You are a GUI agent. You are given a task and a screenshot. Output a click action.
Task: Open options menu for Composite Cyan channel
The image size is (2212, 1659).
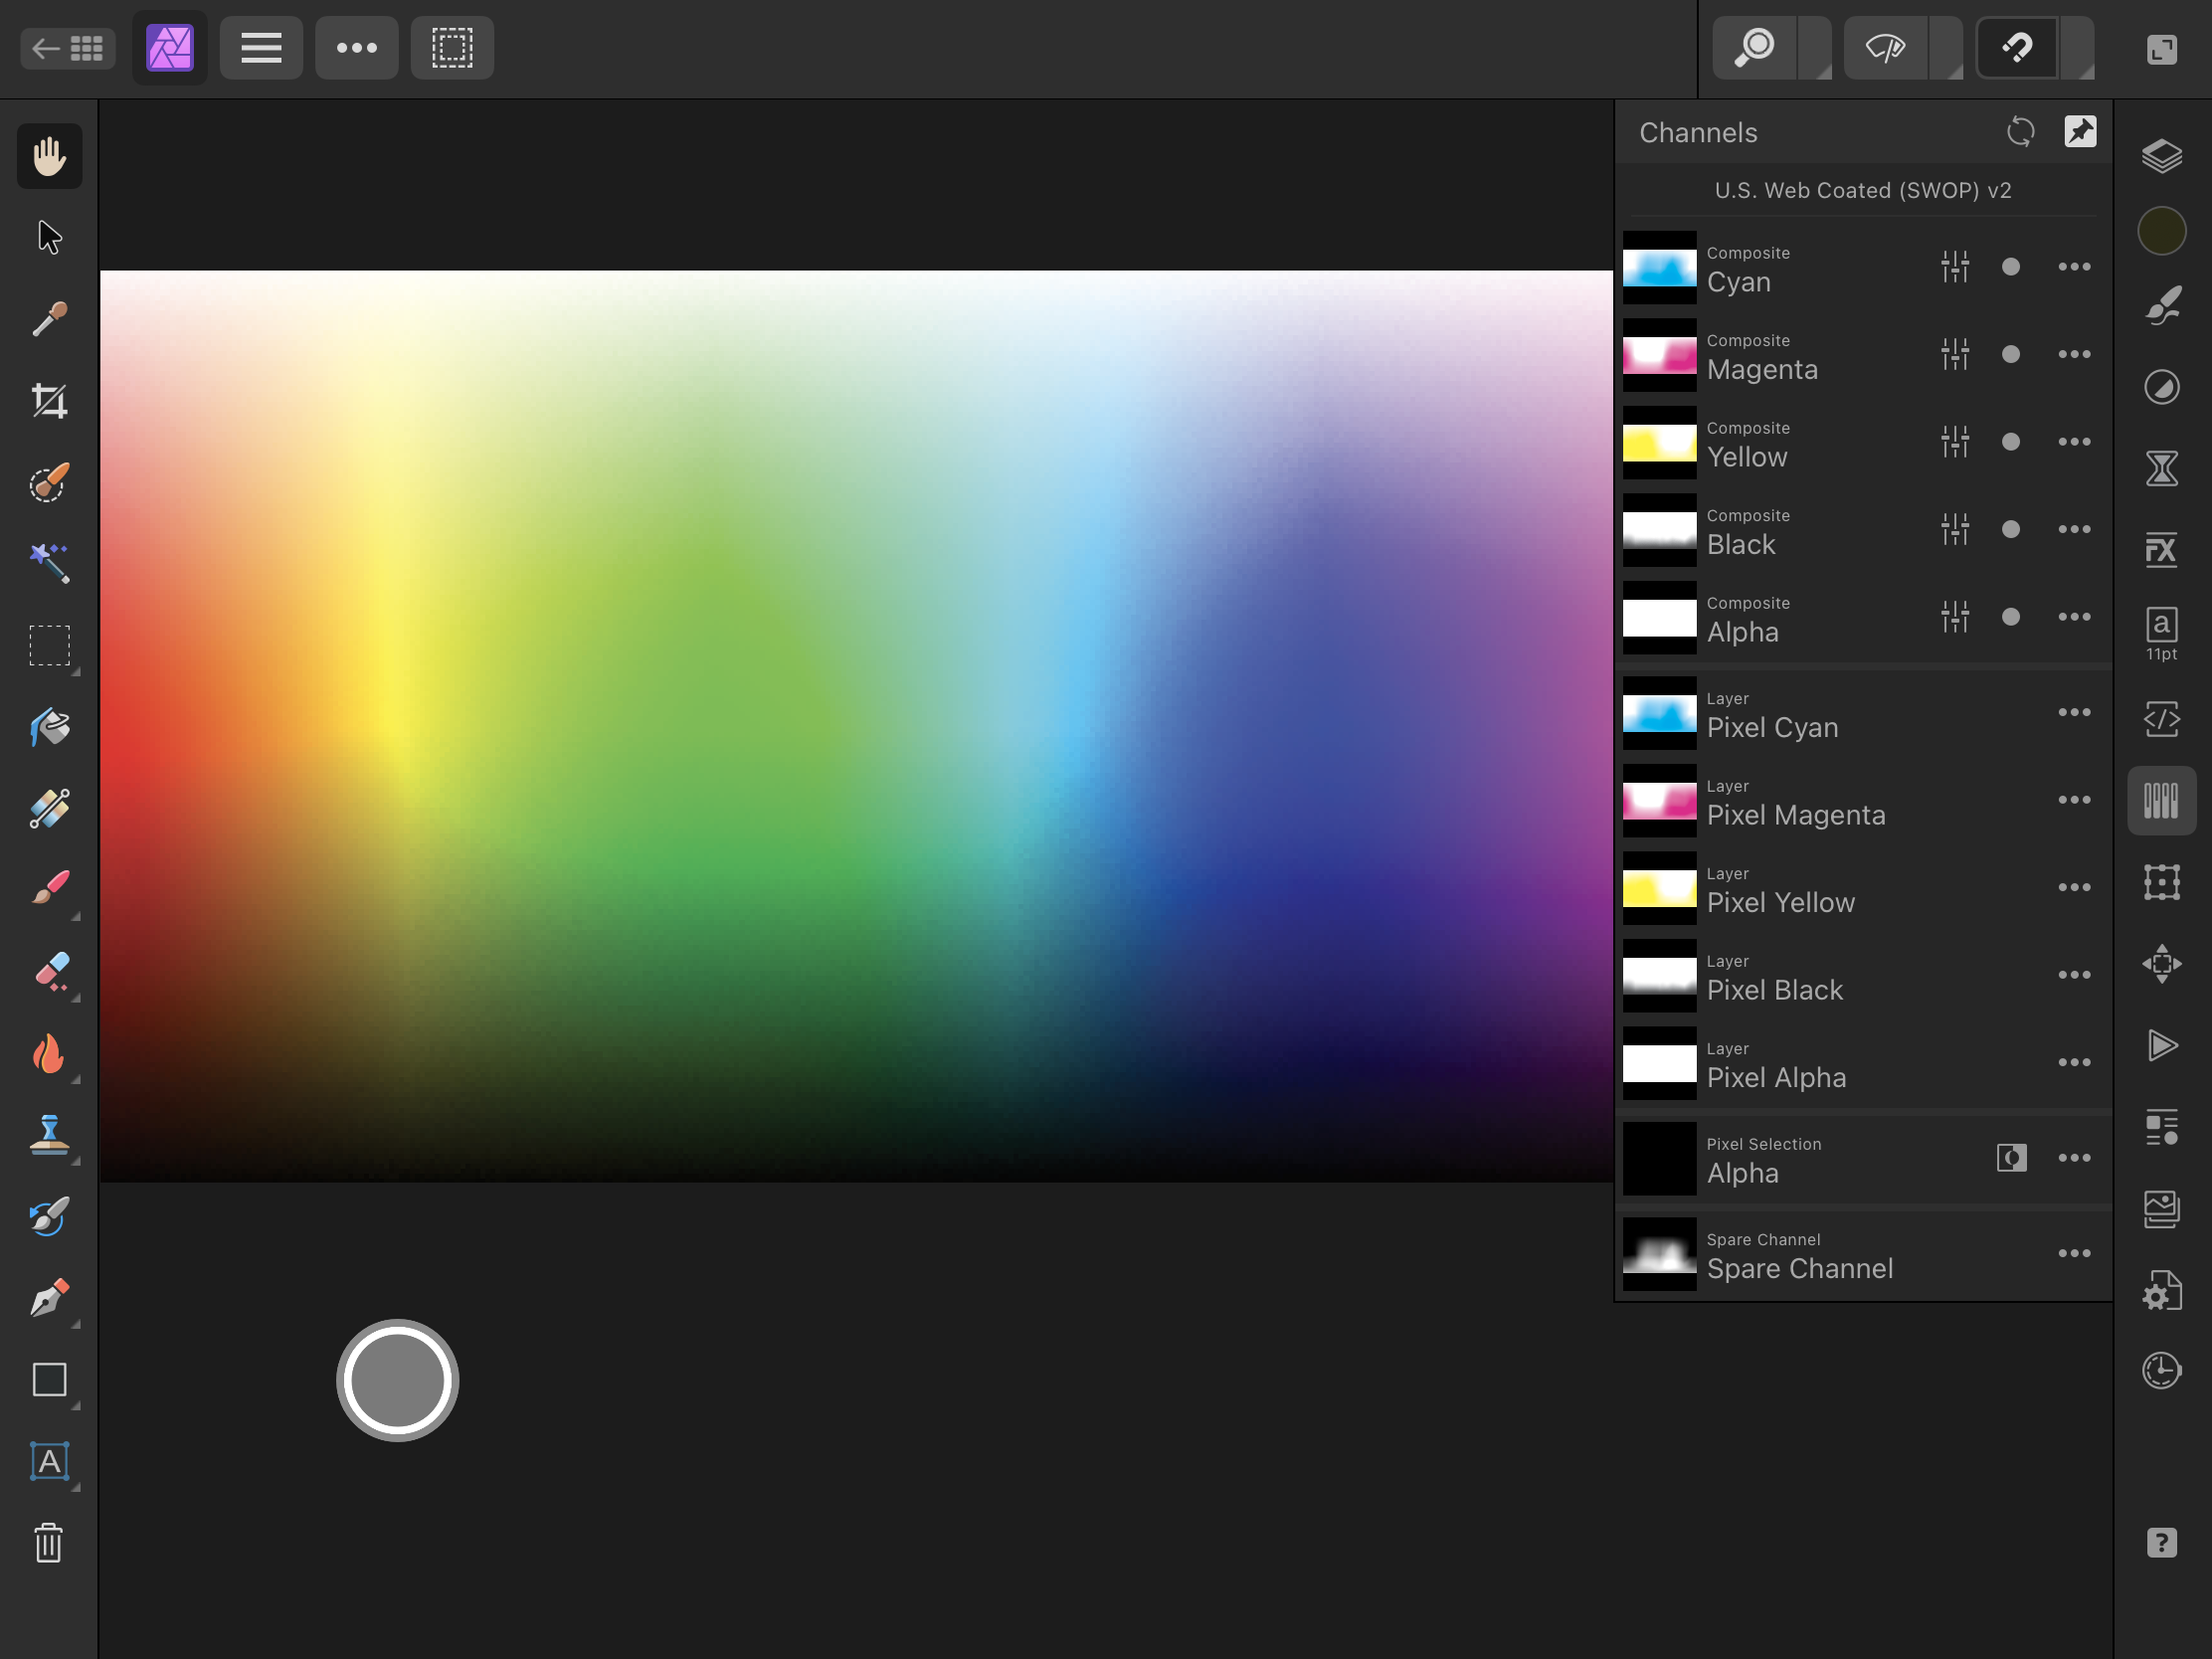(2074, 267)
